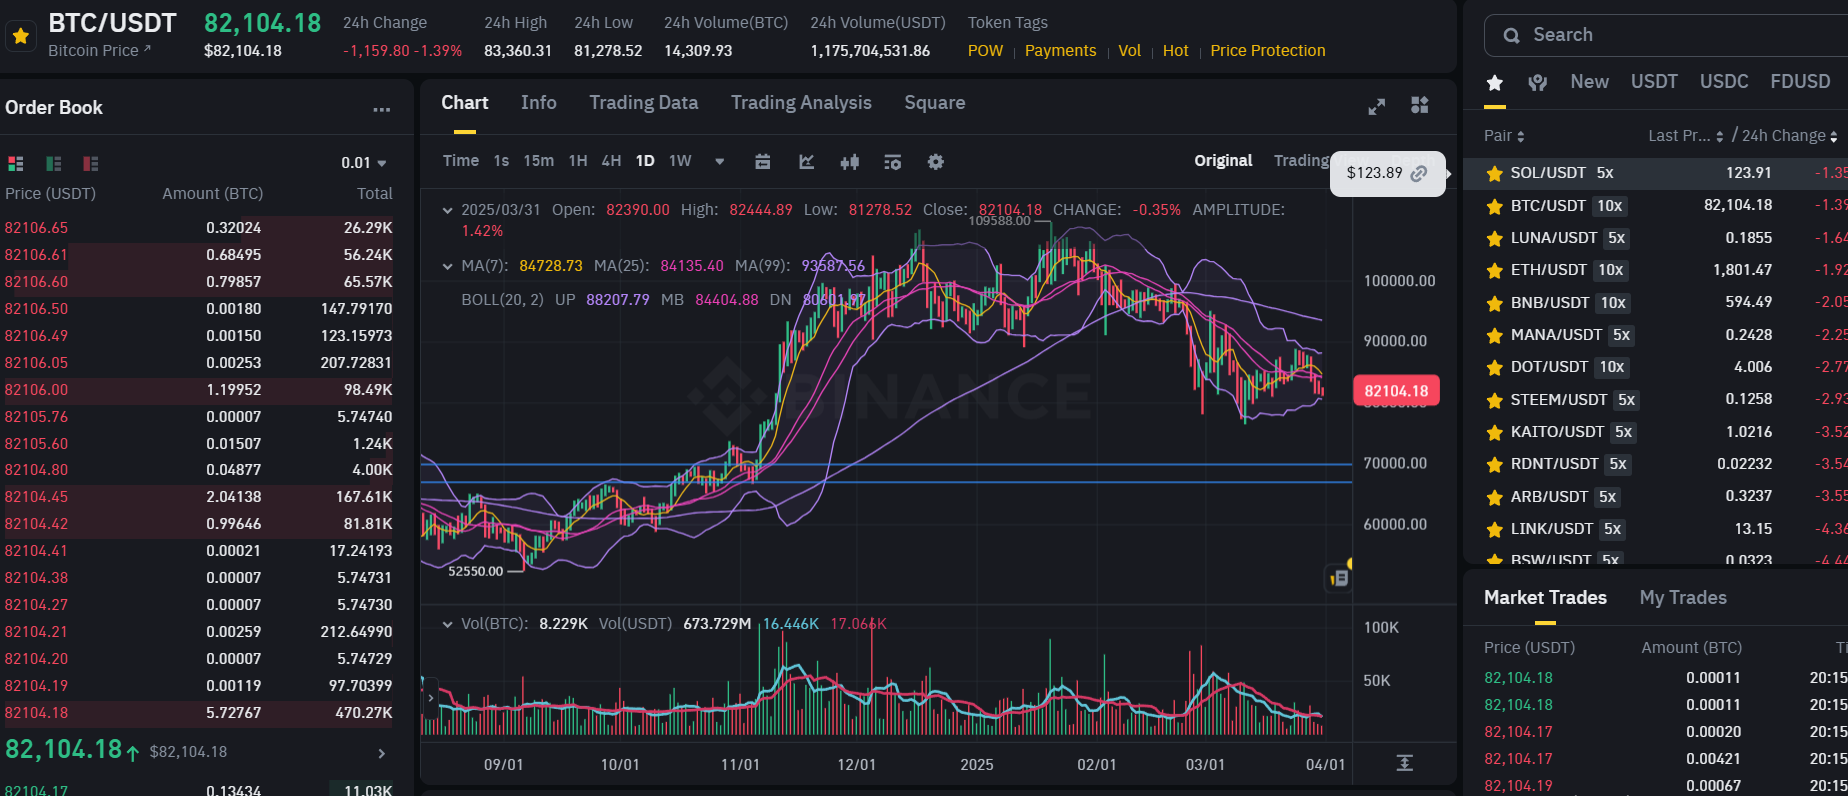Viewport: 1848px width, 796px height.
Task: Open the Chart tab
Action: 465,103
